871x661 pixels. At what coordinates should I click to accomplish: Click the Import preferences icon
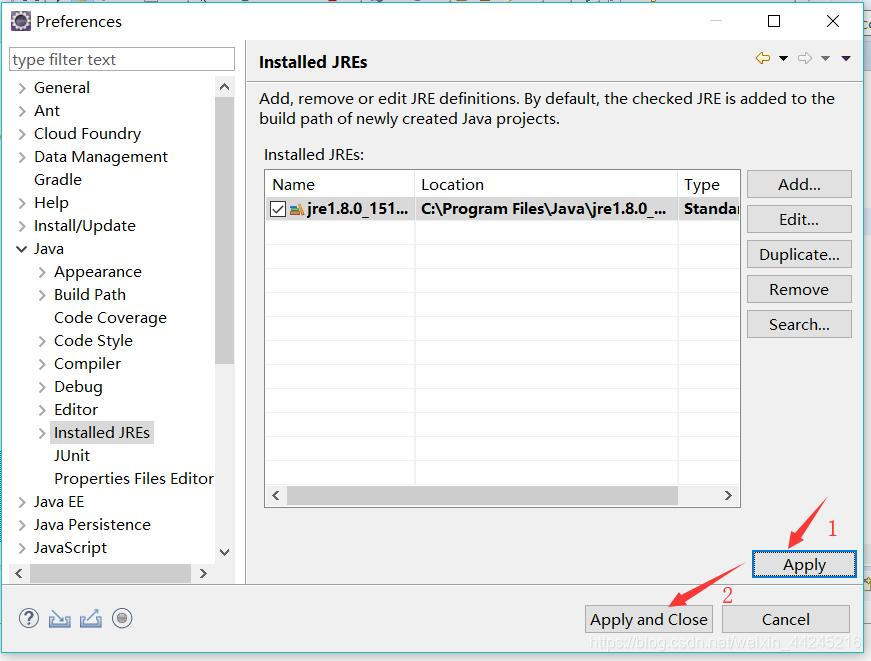pos(59,619)
